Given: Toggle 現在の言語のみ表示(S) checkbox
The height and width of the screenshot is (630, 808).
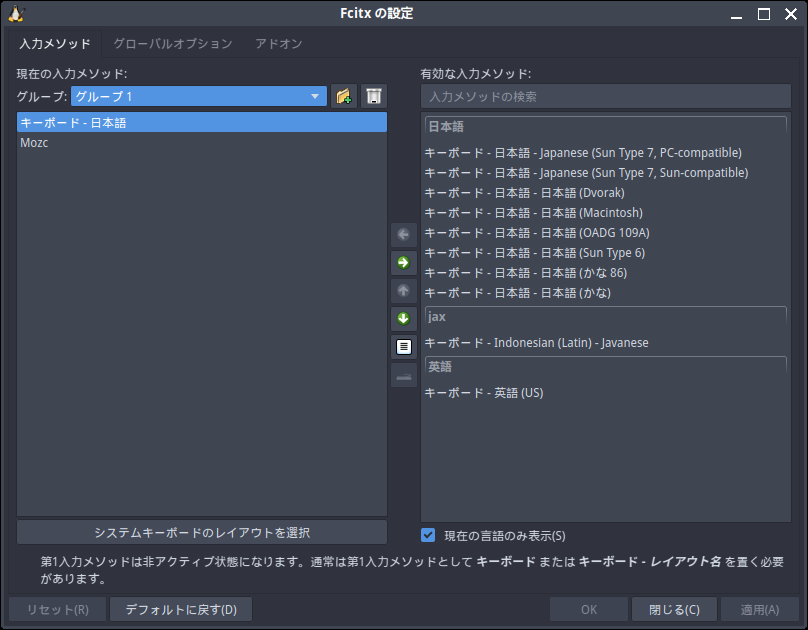Looking at the screenshot, I should [x=428, y=535].
